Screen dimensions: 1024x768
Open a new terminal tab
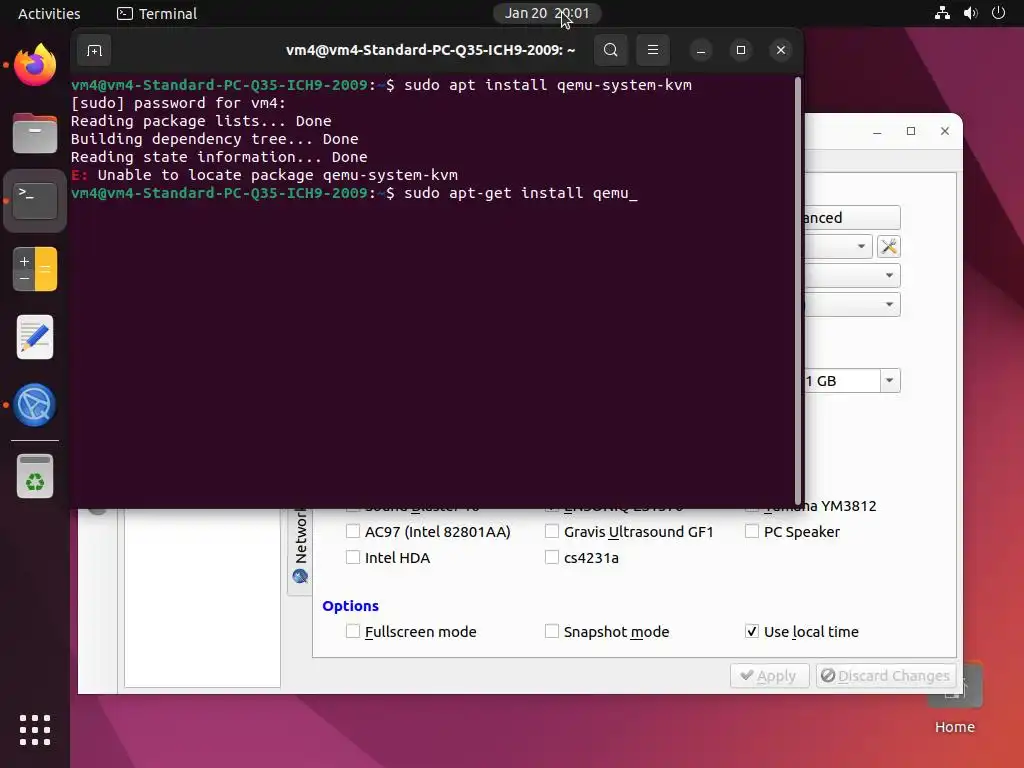click(94, 50)
